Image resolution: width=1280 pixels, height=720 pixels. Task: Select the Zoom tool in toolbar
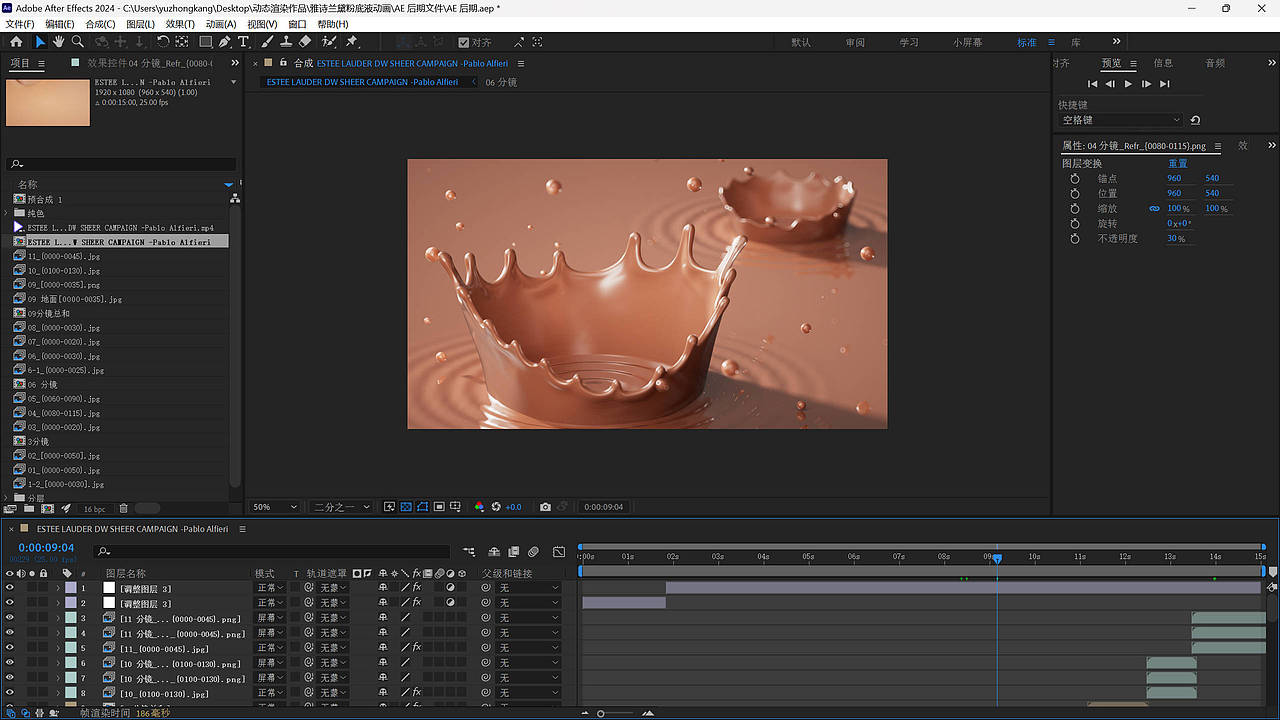(78, 42)
